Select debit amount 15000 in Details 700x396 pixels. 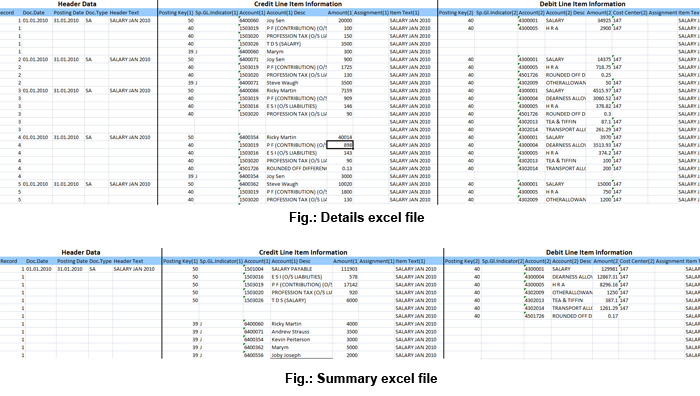604,184
